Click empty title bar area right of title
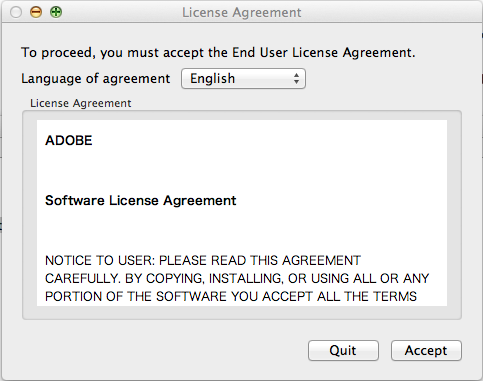This screenshot has height=381, width=483. pos(390,13)
